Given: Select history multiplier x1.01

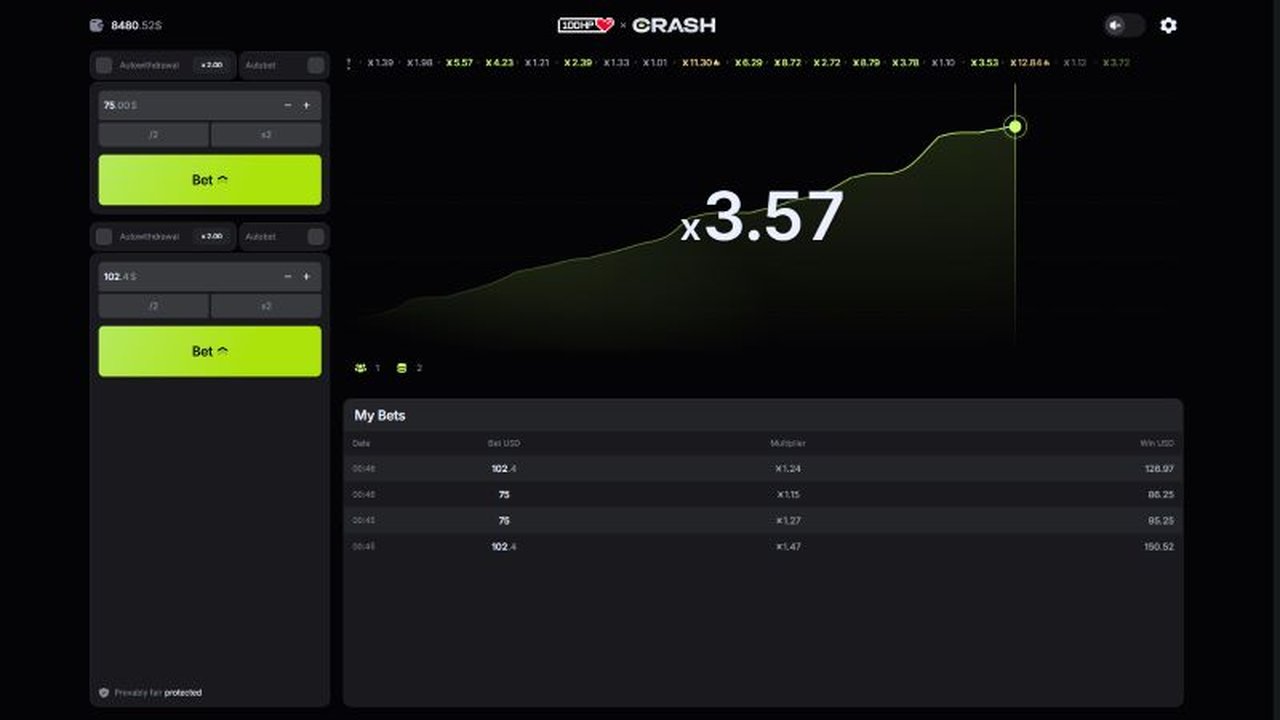Looking at the screenshot, I should point(655,63).
